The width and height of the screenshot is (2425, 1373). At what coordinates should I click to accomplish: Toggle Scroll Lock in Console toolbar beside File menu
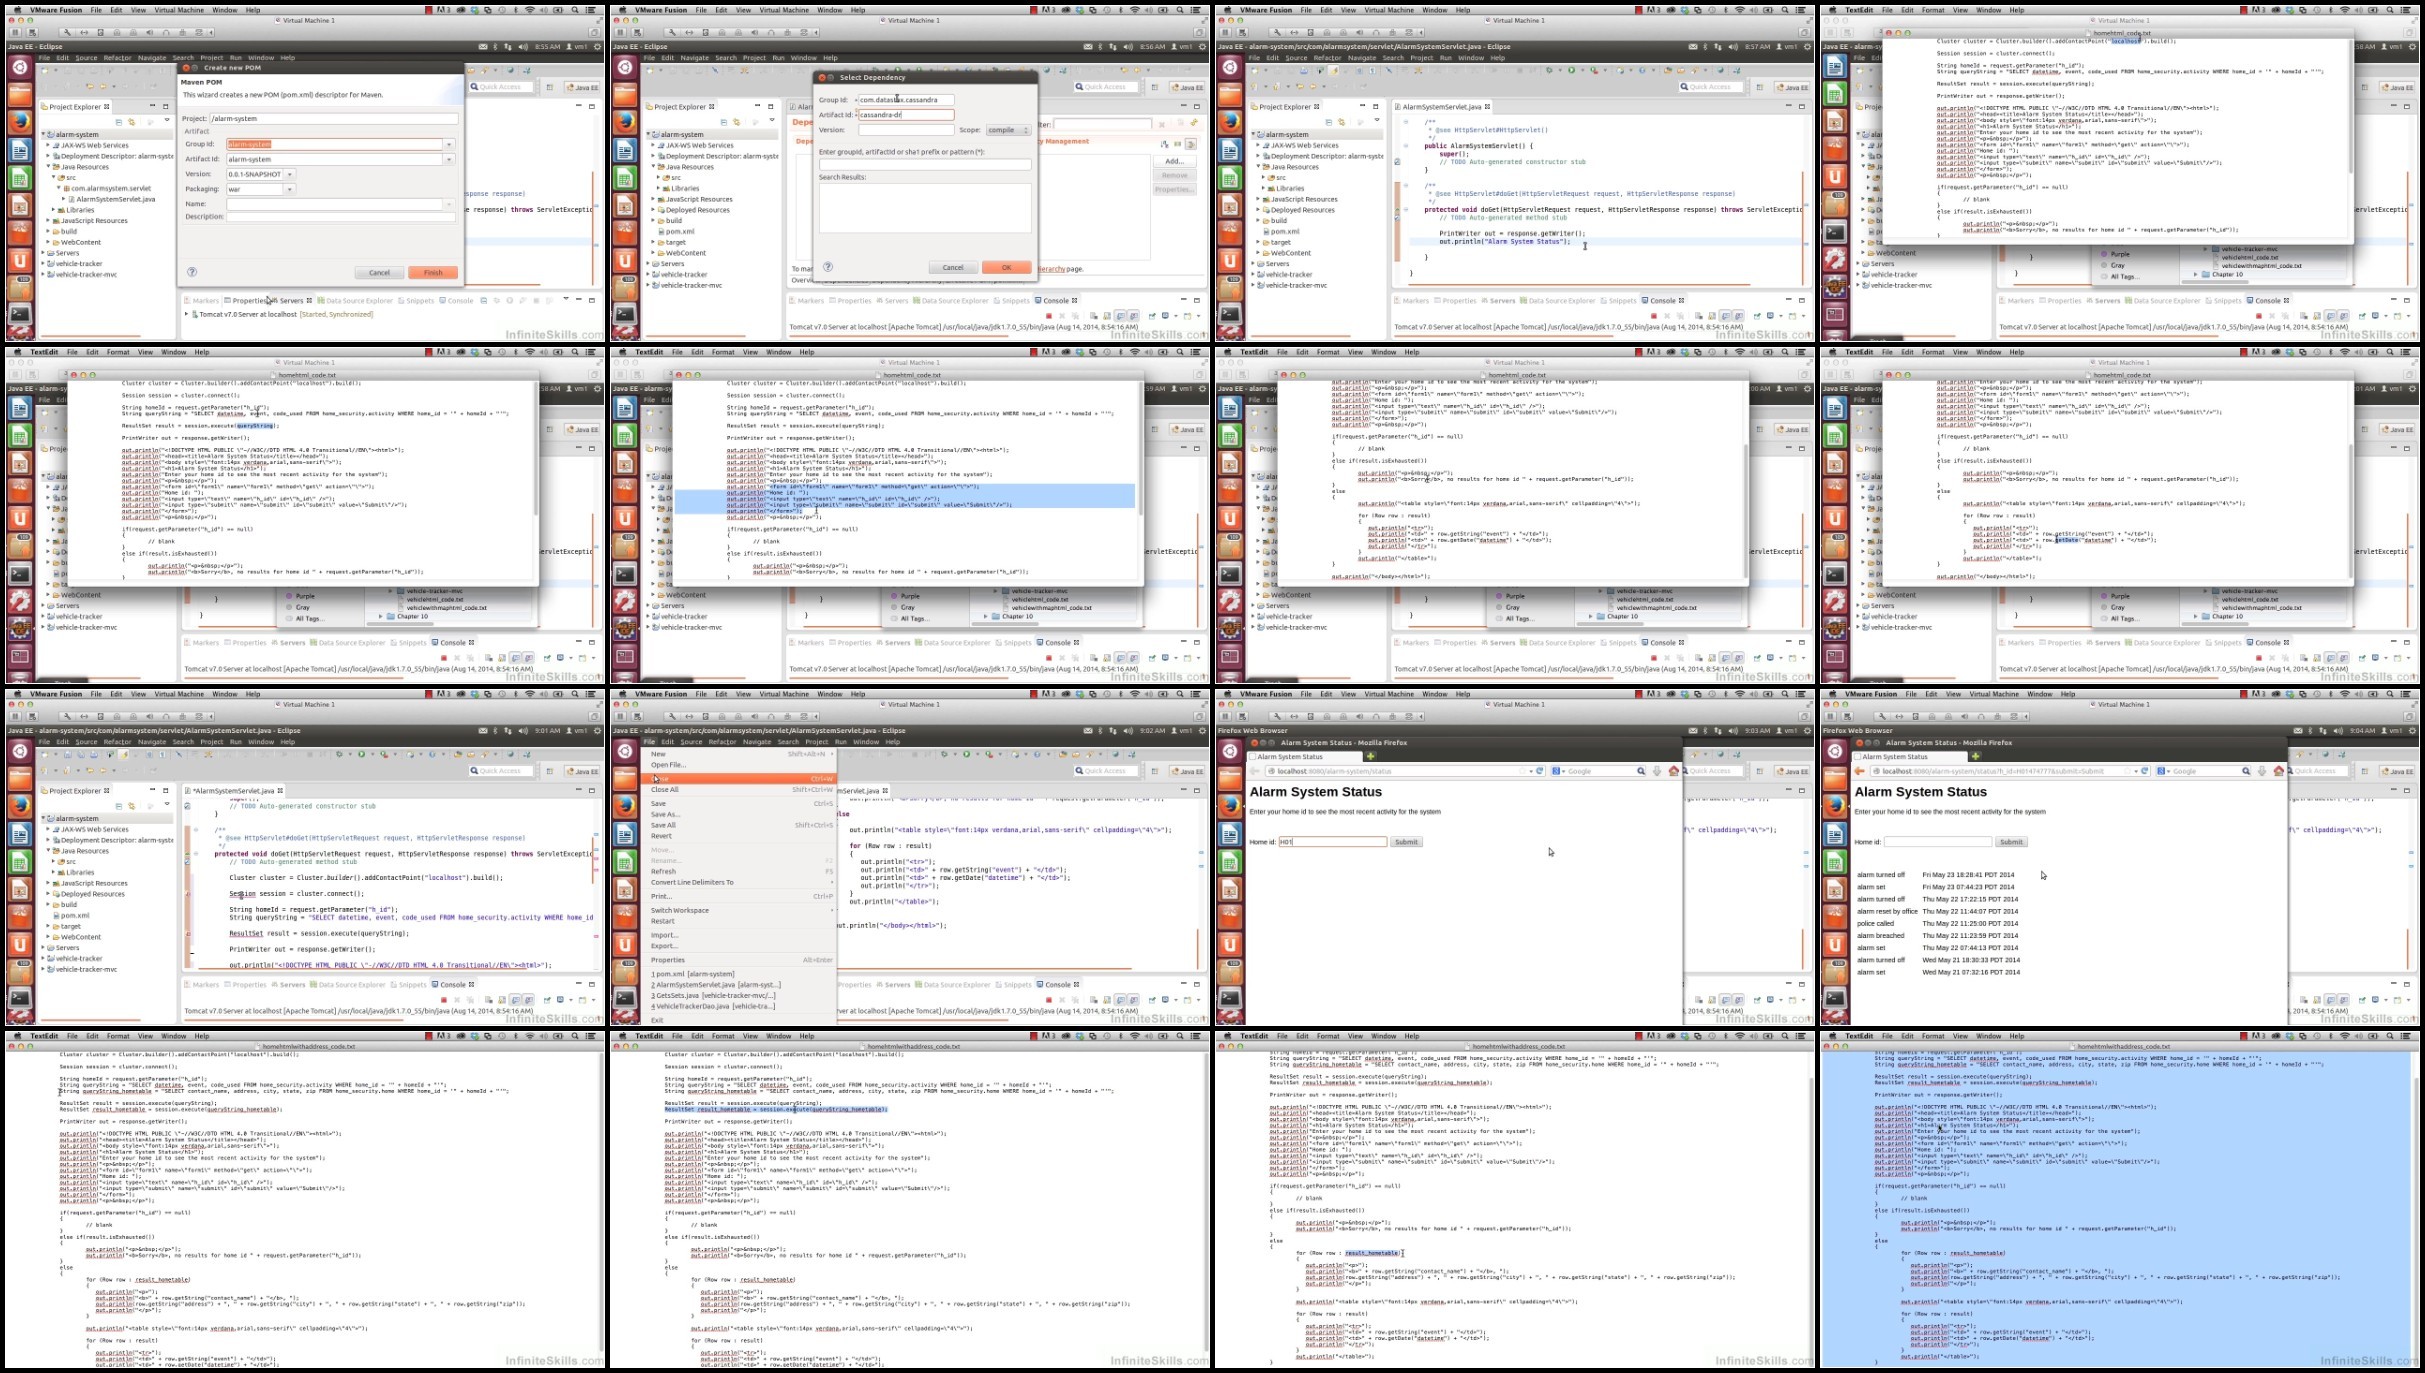pos(1107,1000)
